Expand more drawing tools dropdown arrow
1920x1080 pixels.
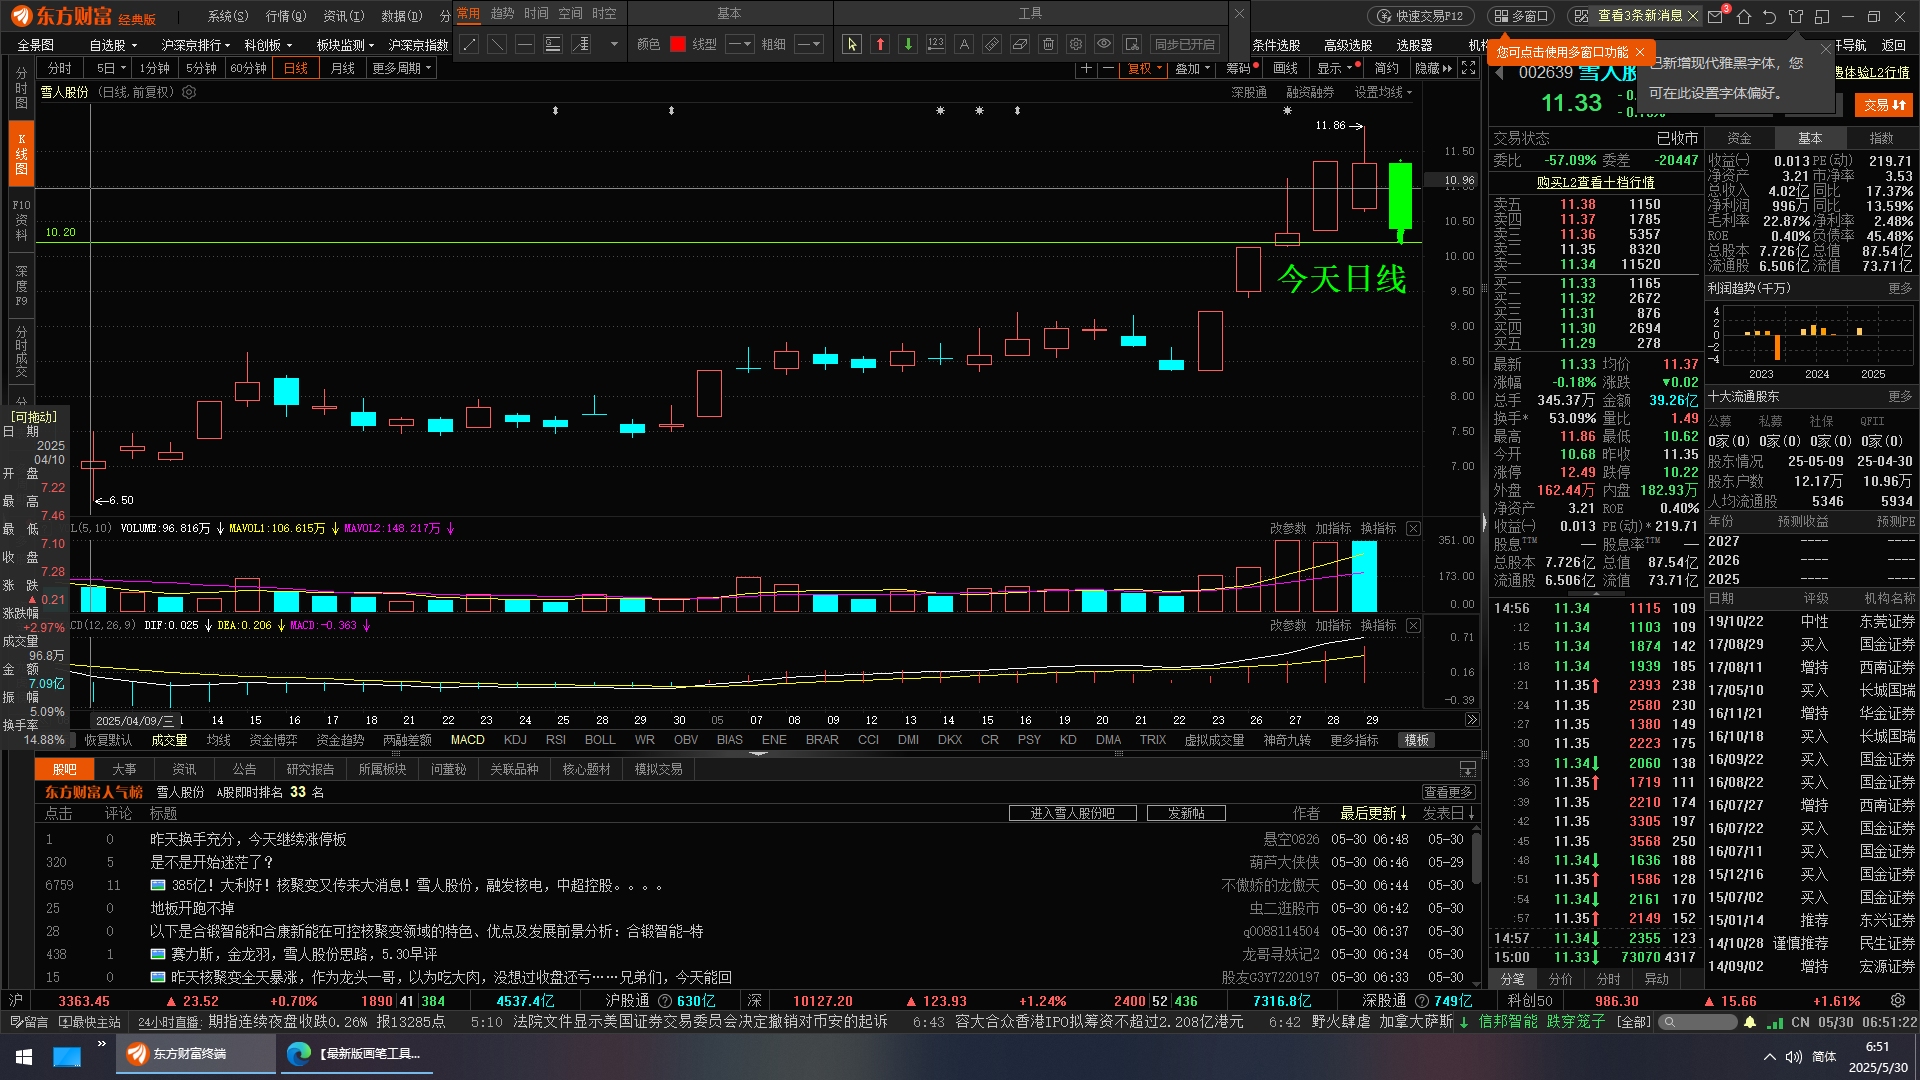pos(614,44)
